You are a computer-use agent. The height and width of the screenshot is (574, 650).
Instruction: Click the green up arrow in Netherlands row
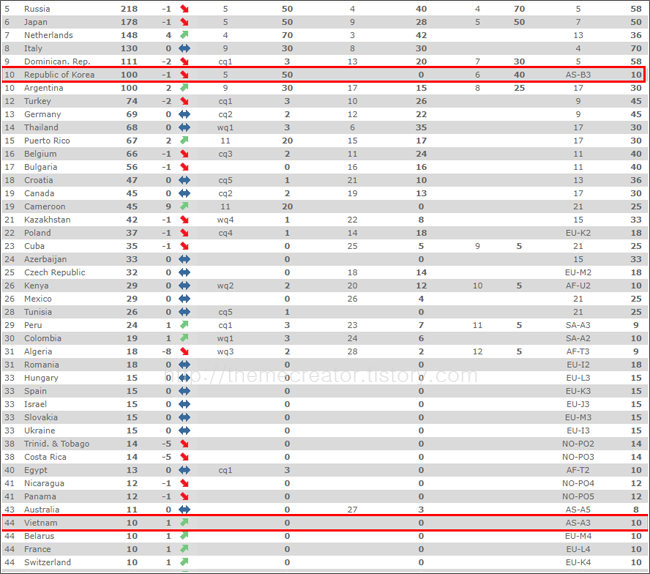point(184,35)
